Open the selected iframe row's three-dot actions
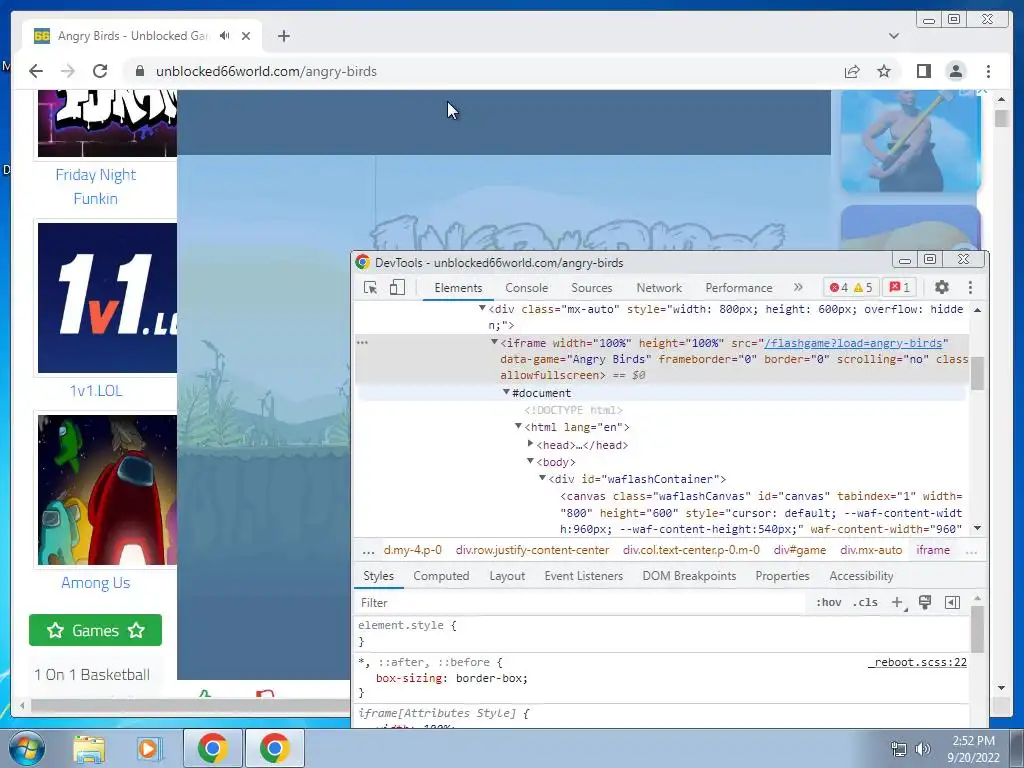 (x=362, y=342)
